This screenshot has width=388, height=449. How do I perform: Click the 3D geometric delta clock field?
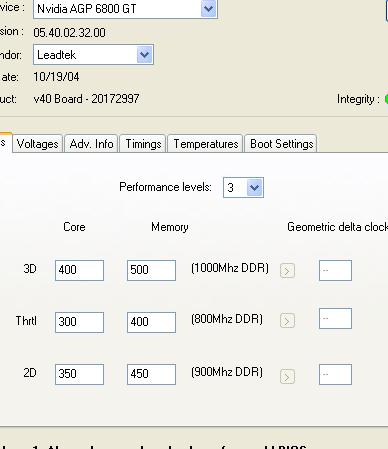click(x=335, y=270)
